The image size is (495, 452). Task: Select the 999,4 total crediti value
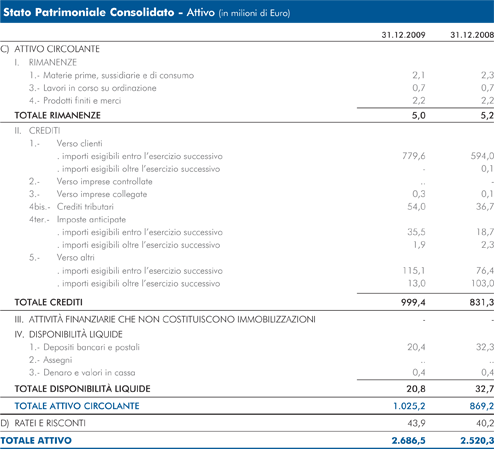(x=413, y=302)
